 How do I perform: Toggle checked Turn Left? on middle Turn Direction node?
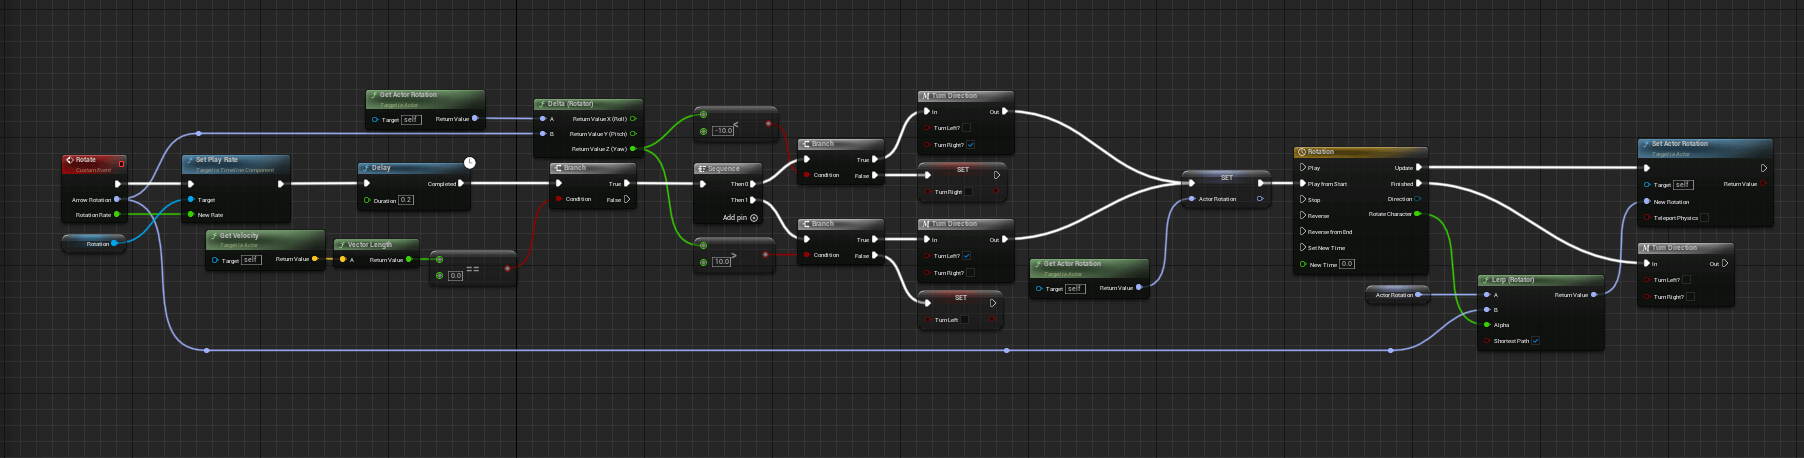pyautogui.click(x=966, y=256)
